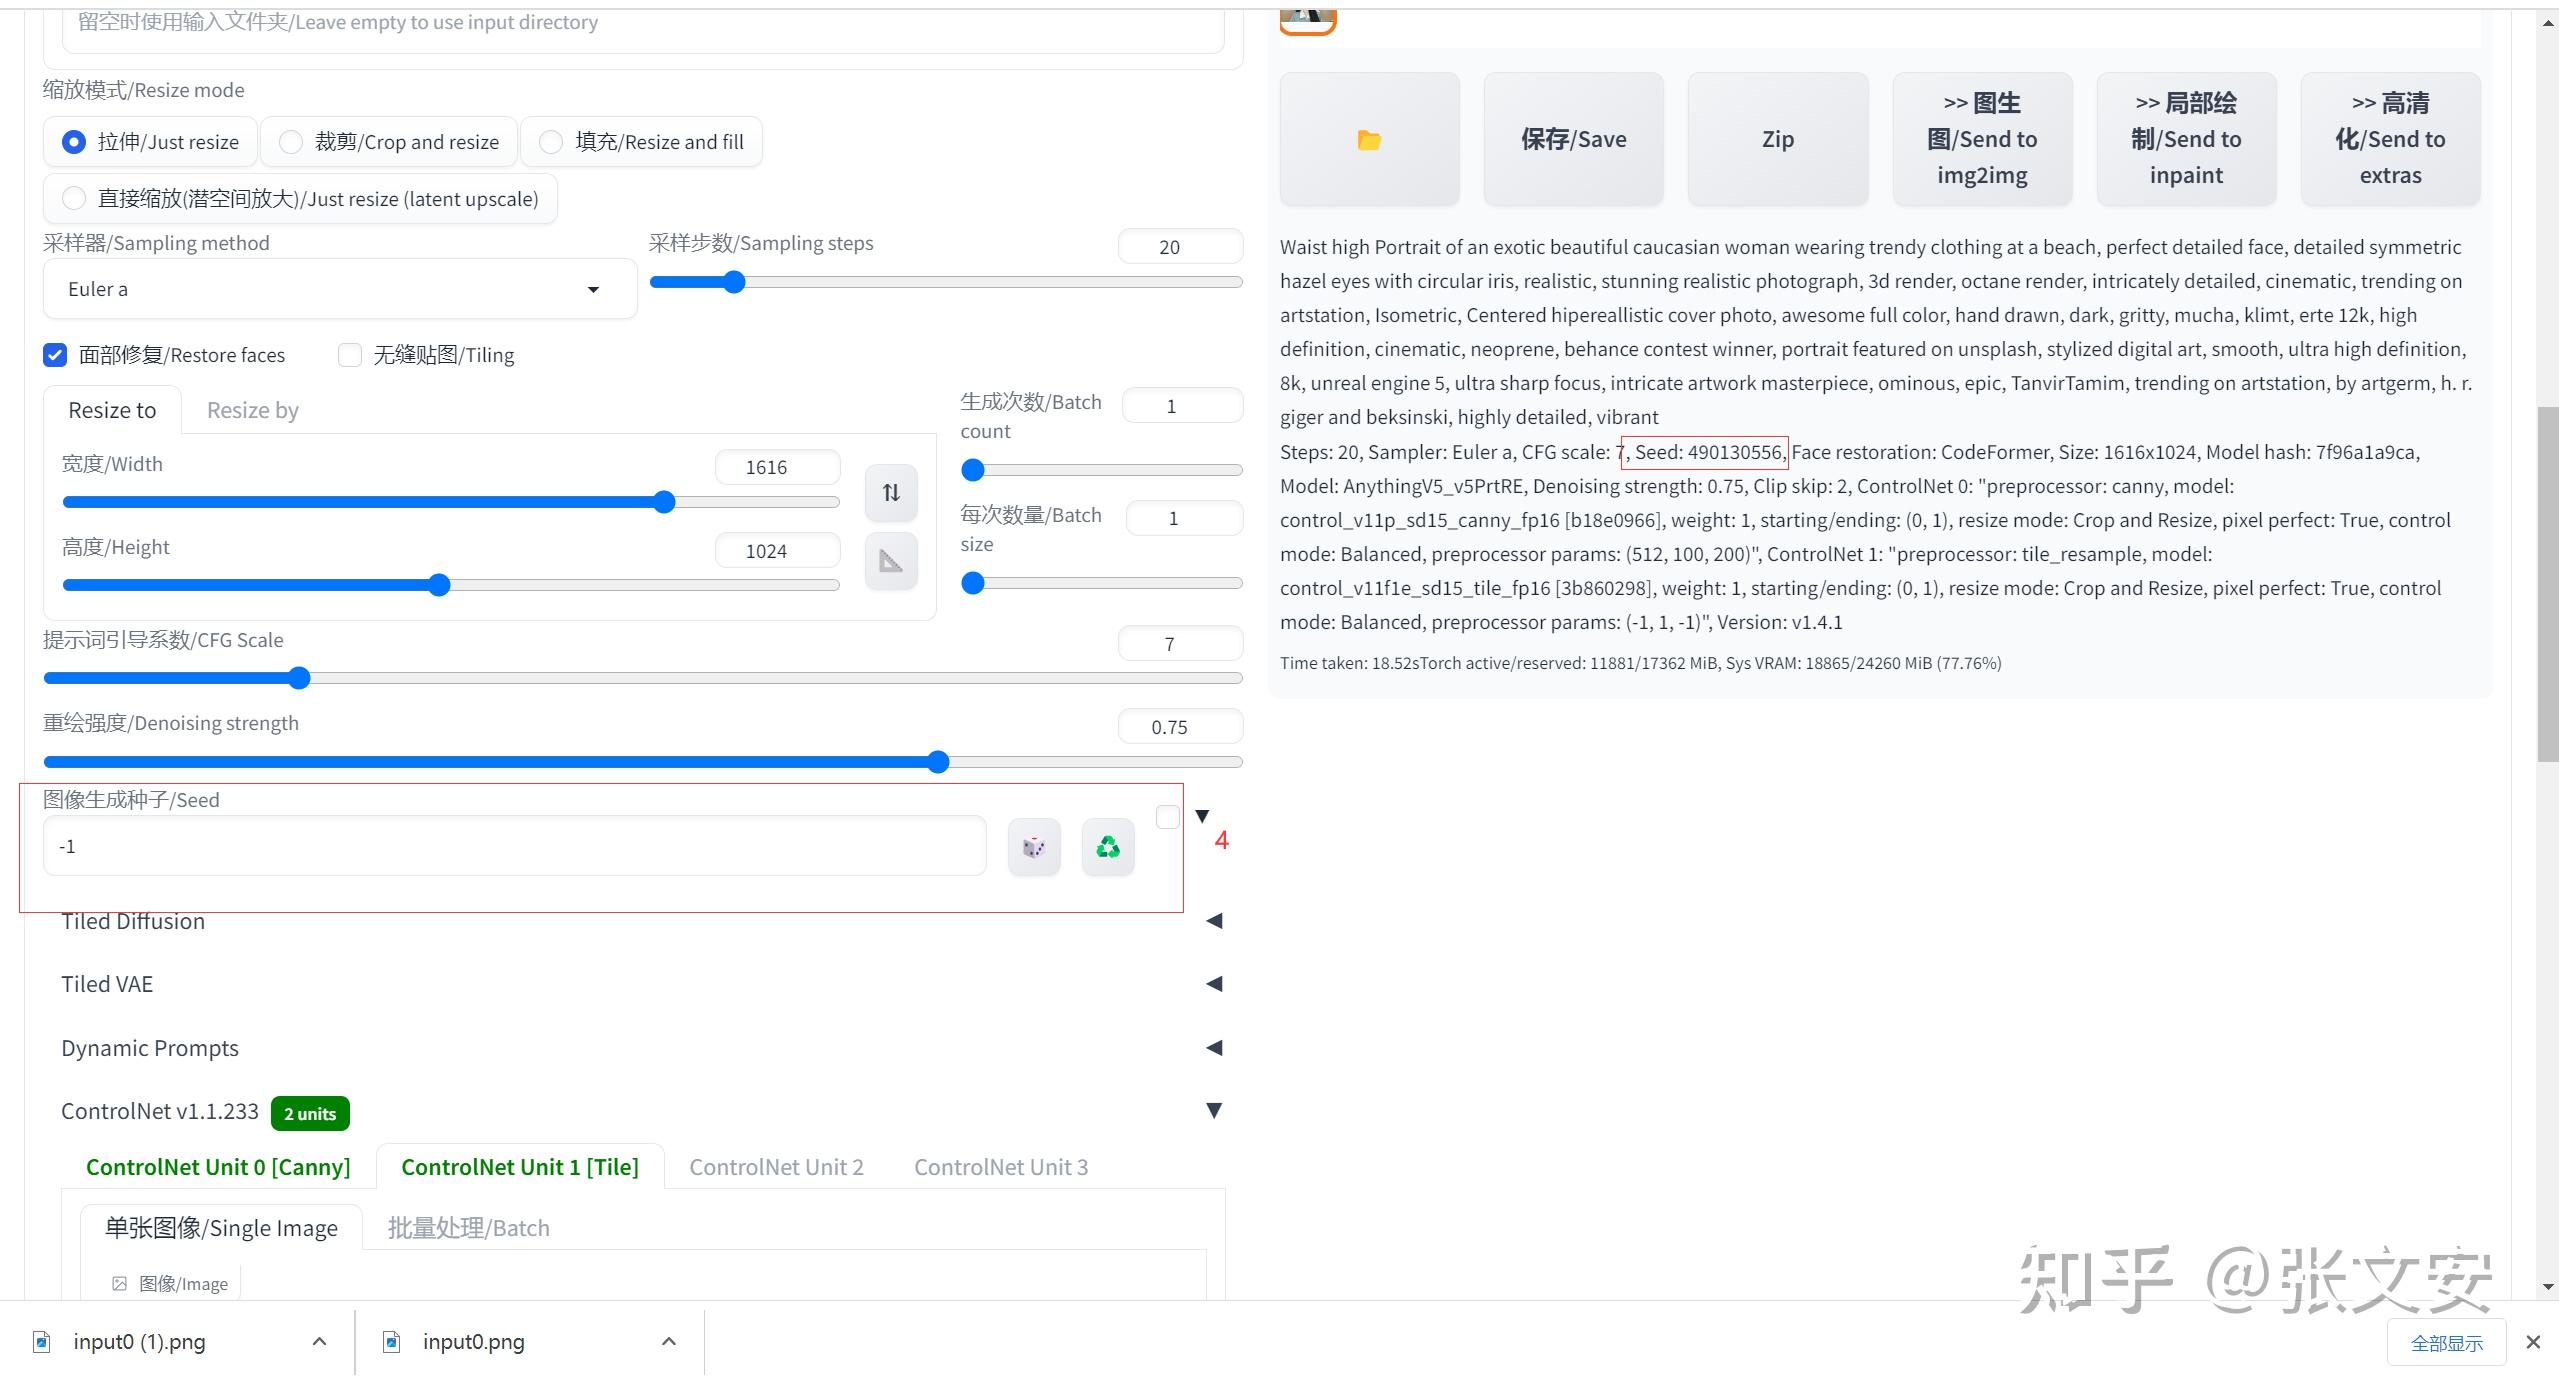2559x1383 pixels.
Task: Open the Sampling method Euler a dropdown
Action: pyautogui.click(x=339, y=289)
